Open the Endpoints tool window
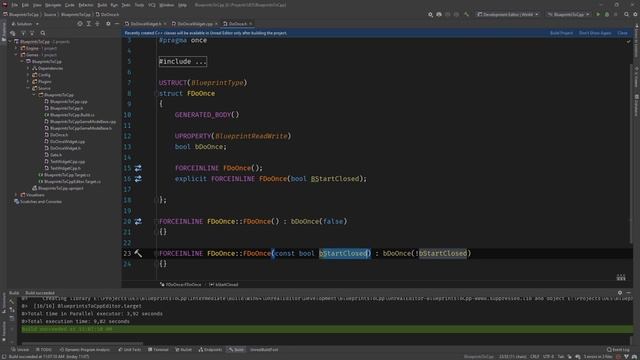This screenshot has height=360, width=640. (x=210, y=350)
